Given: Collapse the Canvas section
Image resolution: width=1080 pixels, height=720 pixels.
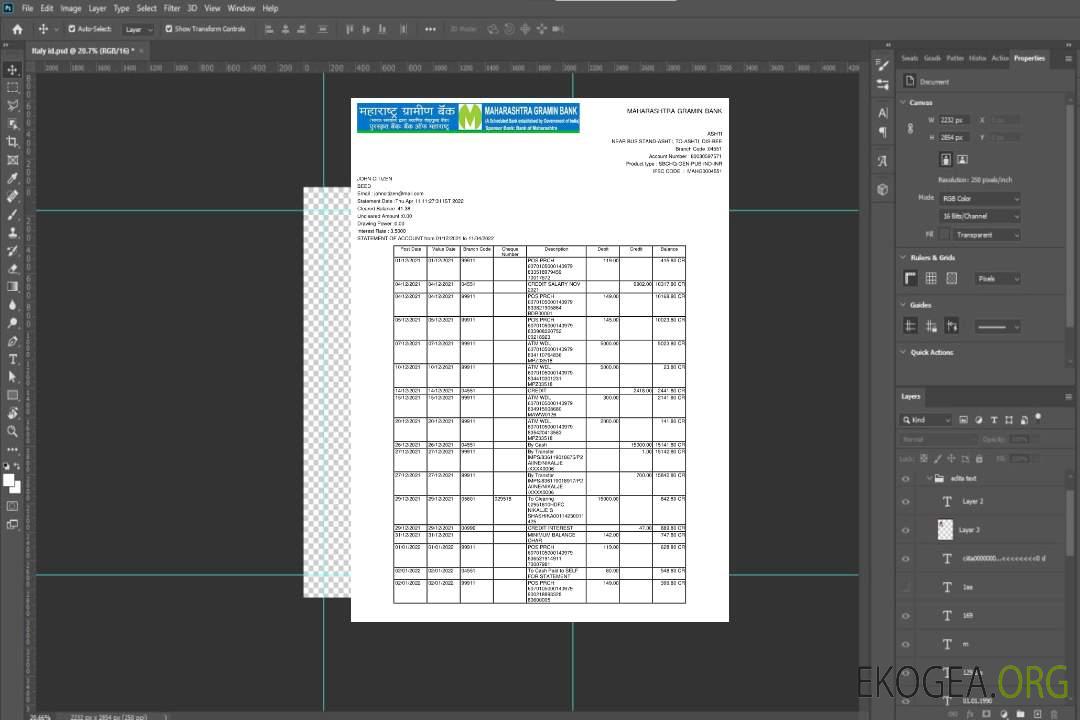Looking at the screenshot, I should point(904,102).
